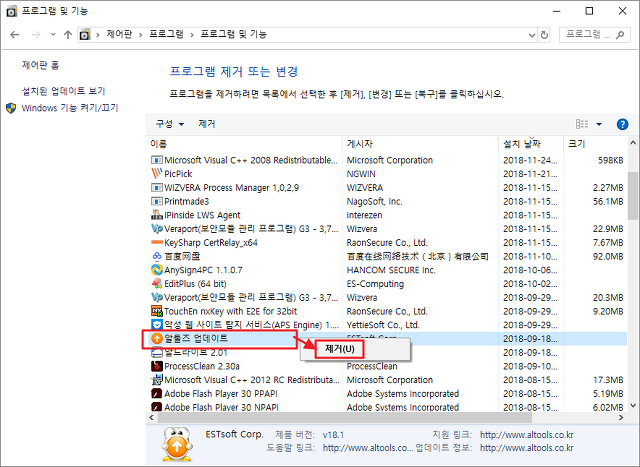Select the Printmade3 icon
Screen dimensions: 640x467
[x=157, y=201]
